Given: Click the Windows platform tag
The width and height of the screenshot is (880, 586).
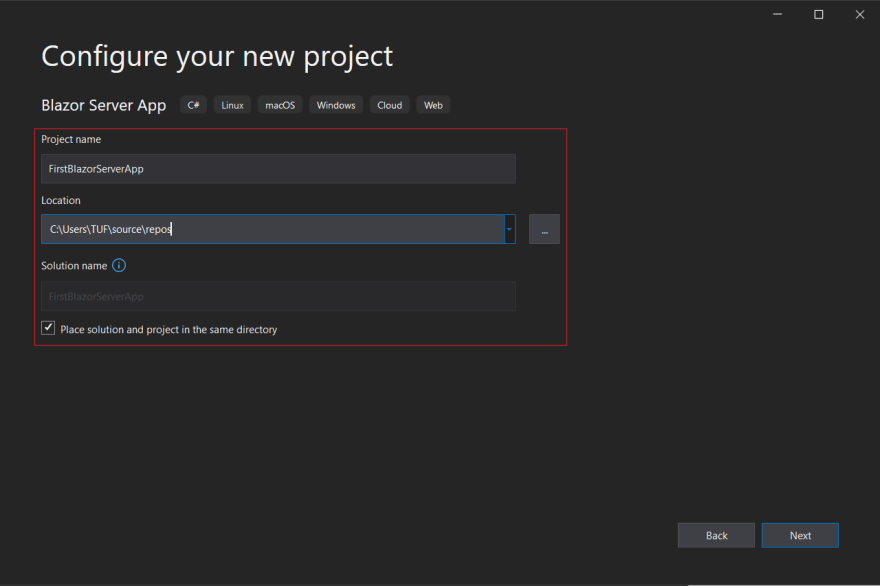Looking at the screenshot, I should pyautogui.click(x=336, y=105).
